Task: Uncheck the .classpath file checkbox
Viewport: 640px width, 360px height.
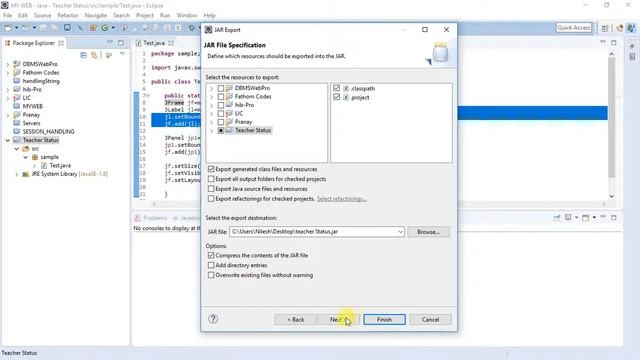Action: [x=336, y=88]
